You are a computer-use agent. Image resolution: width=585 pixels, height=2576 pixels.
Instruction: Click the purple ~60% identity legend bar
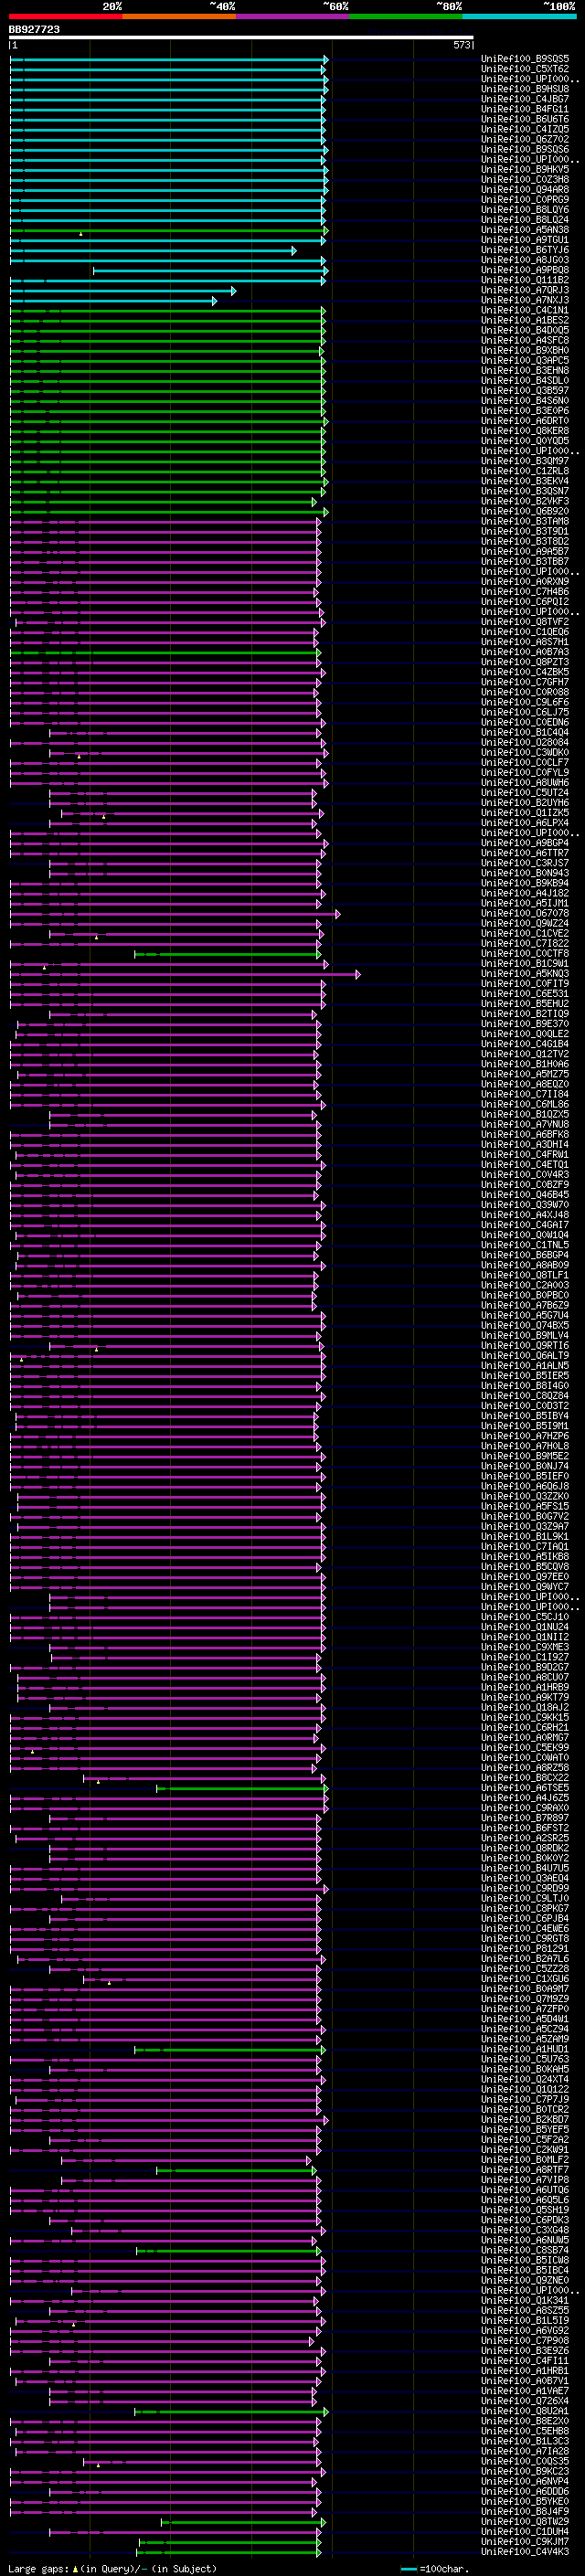(293, 16)
